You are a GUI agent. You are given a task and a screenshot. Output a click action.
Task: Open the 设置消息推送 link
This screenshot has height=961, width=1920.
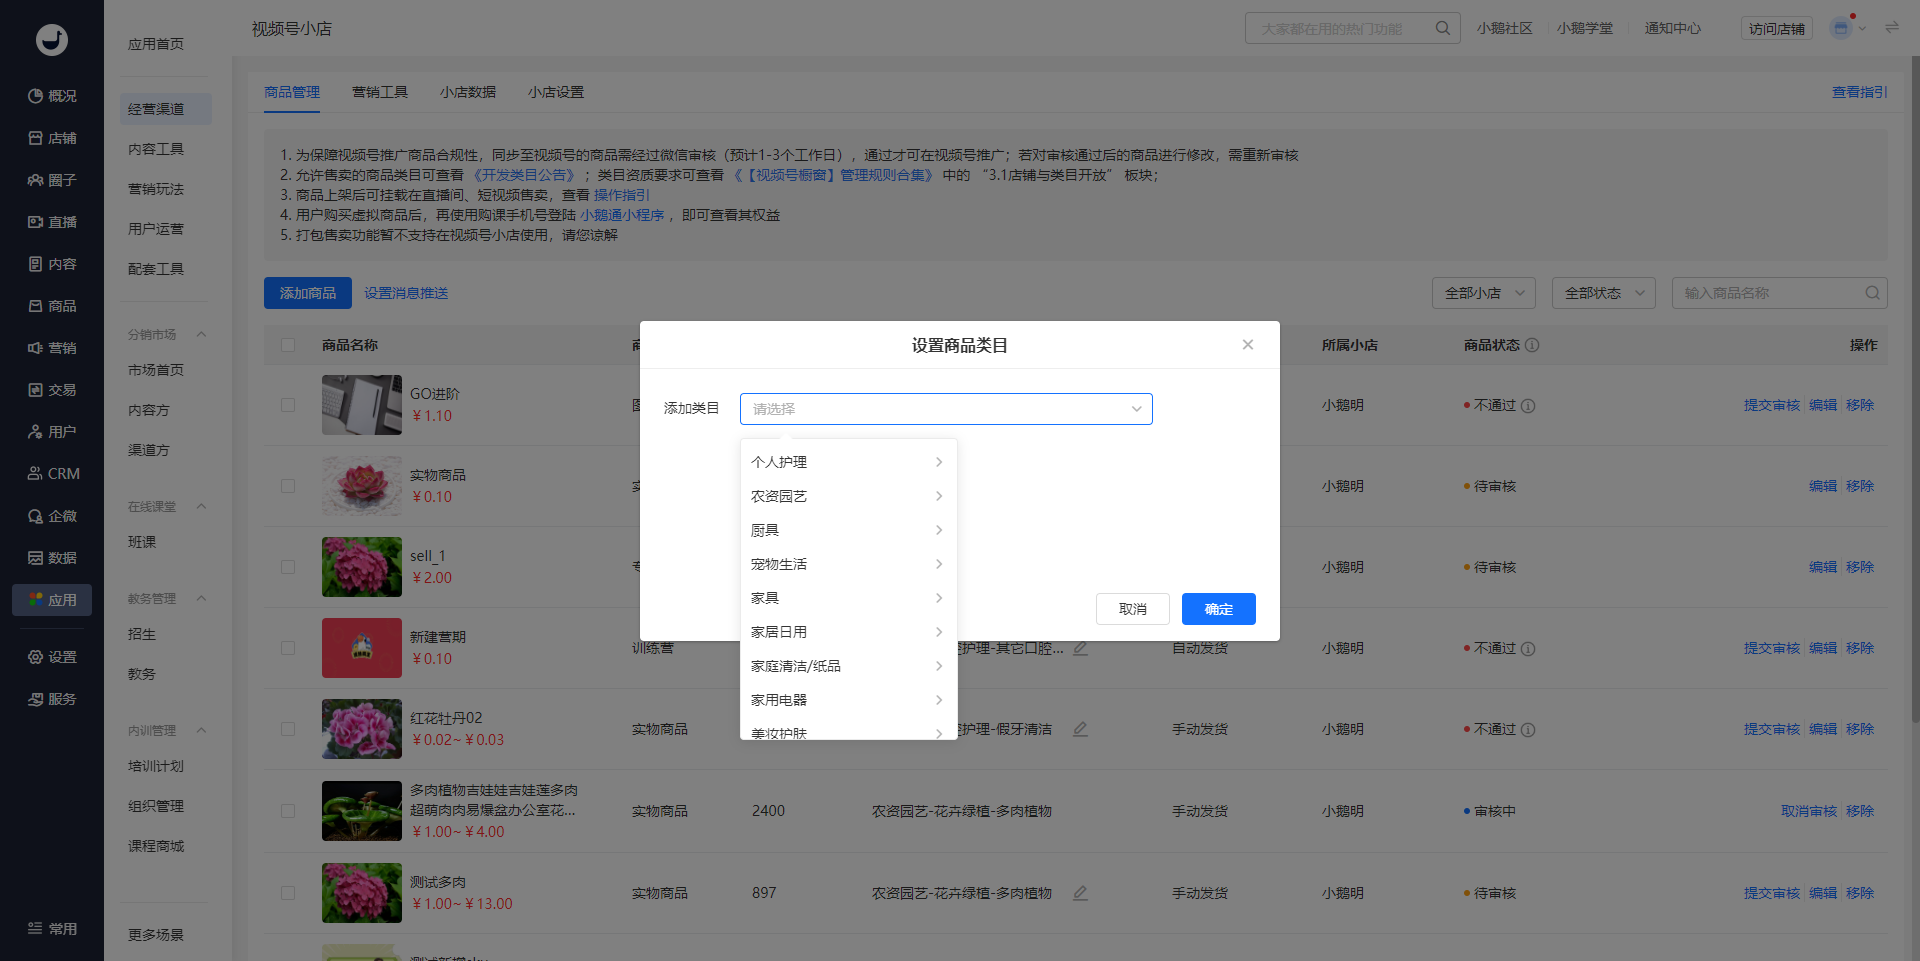coord(406,293)
